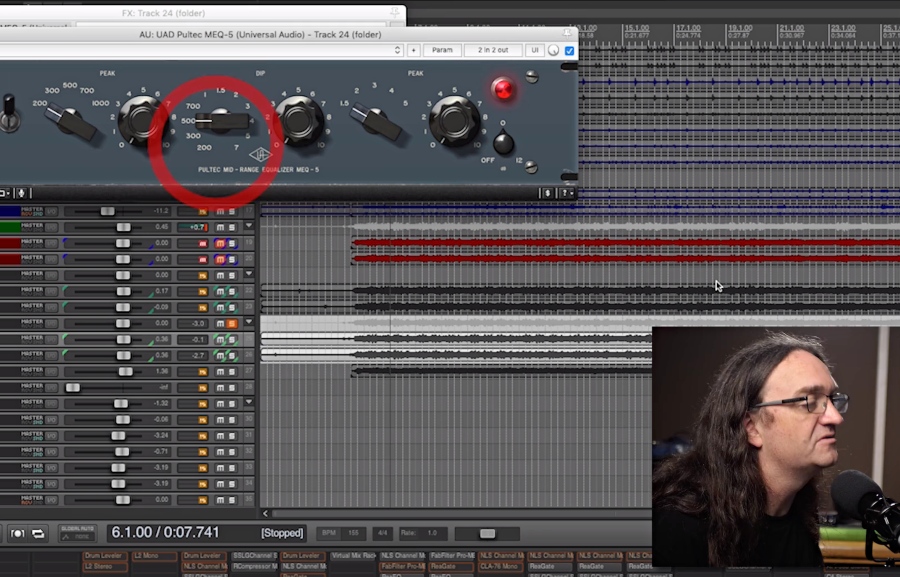The height and width of the screenshot is (577, 900).
Task: Unmute track 20 with red mute button
Action: 220,260
